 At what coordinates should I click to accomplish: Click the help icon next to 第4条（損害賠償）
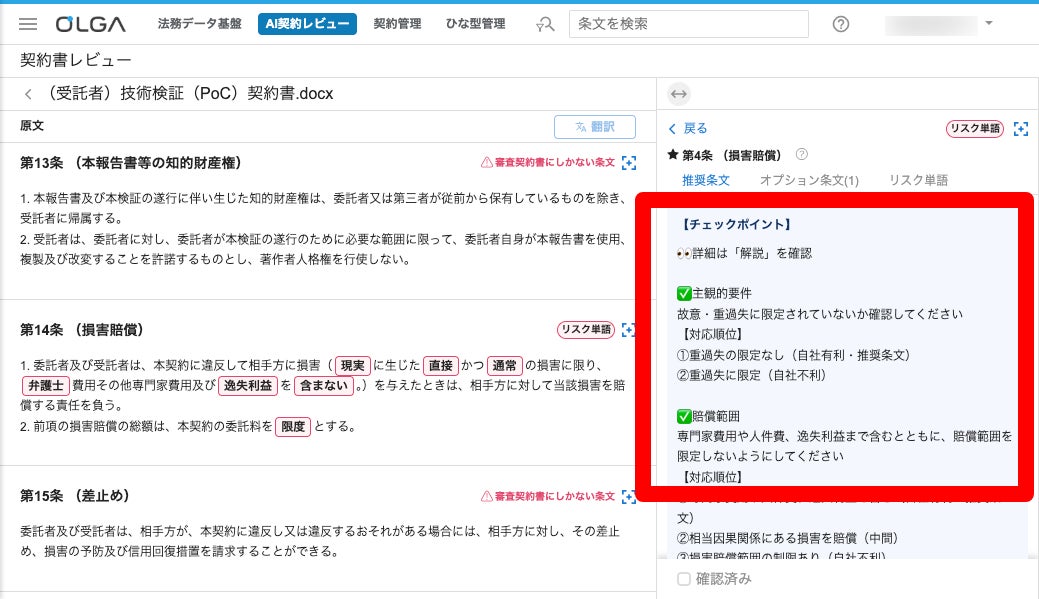point(801,155)
